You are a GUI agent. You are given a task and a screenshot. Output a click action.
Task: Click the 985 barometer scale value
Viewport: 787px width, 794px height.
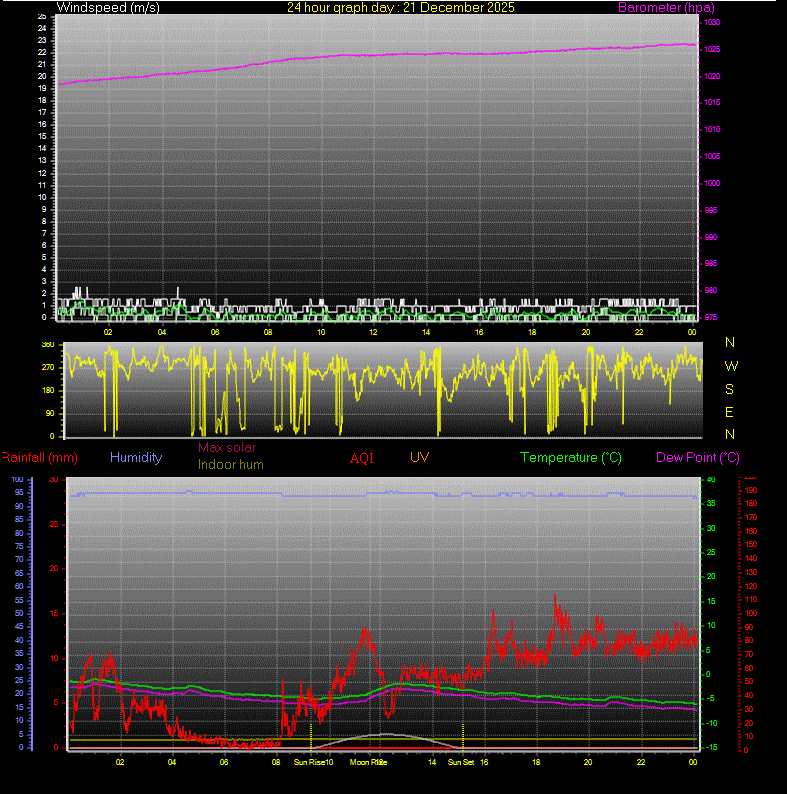711,263
